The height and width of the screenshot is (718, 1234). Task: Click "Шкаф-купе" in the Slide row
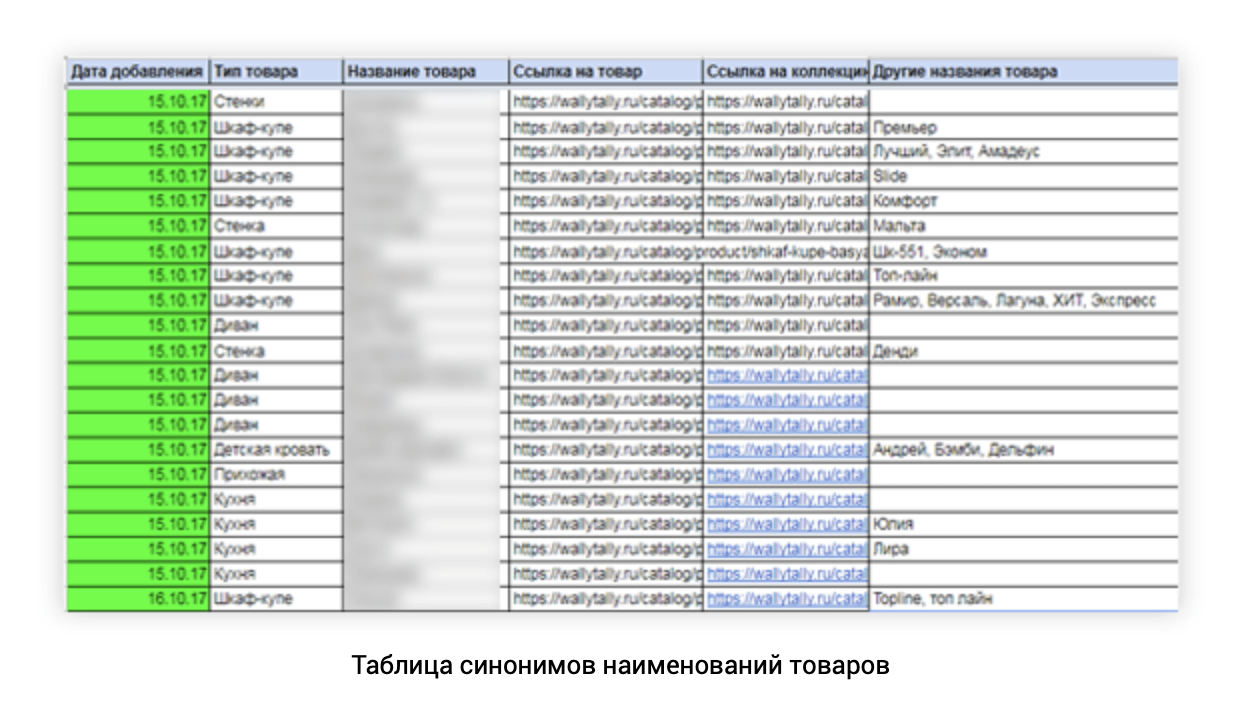pos(277,176)
